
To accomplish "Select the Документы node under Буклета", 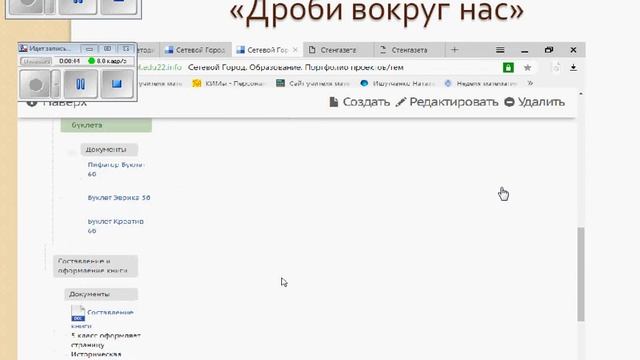I will click(109, 149).
